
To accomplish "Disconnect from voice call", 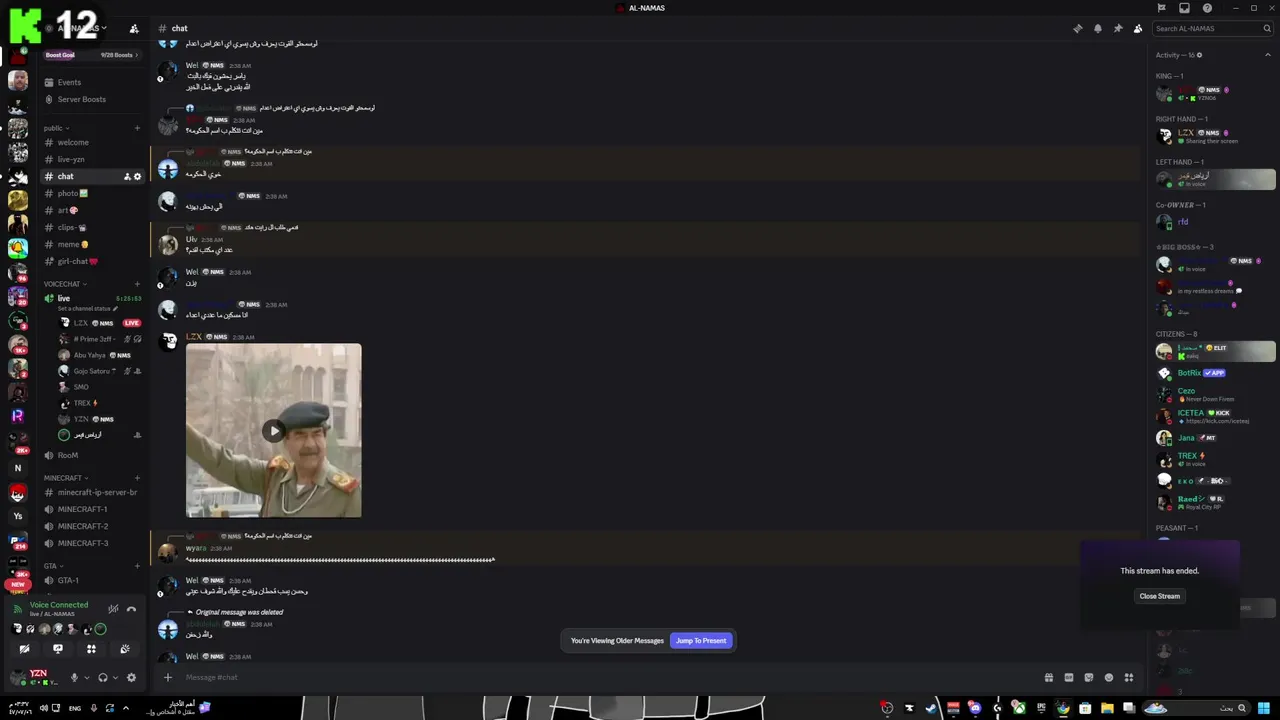I will click(131, 609).
